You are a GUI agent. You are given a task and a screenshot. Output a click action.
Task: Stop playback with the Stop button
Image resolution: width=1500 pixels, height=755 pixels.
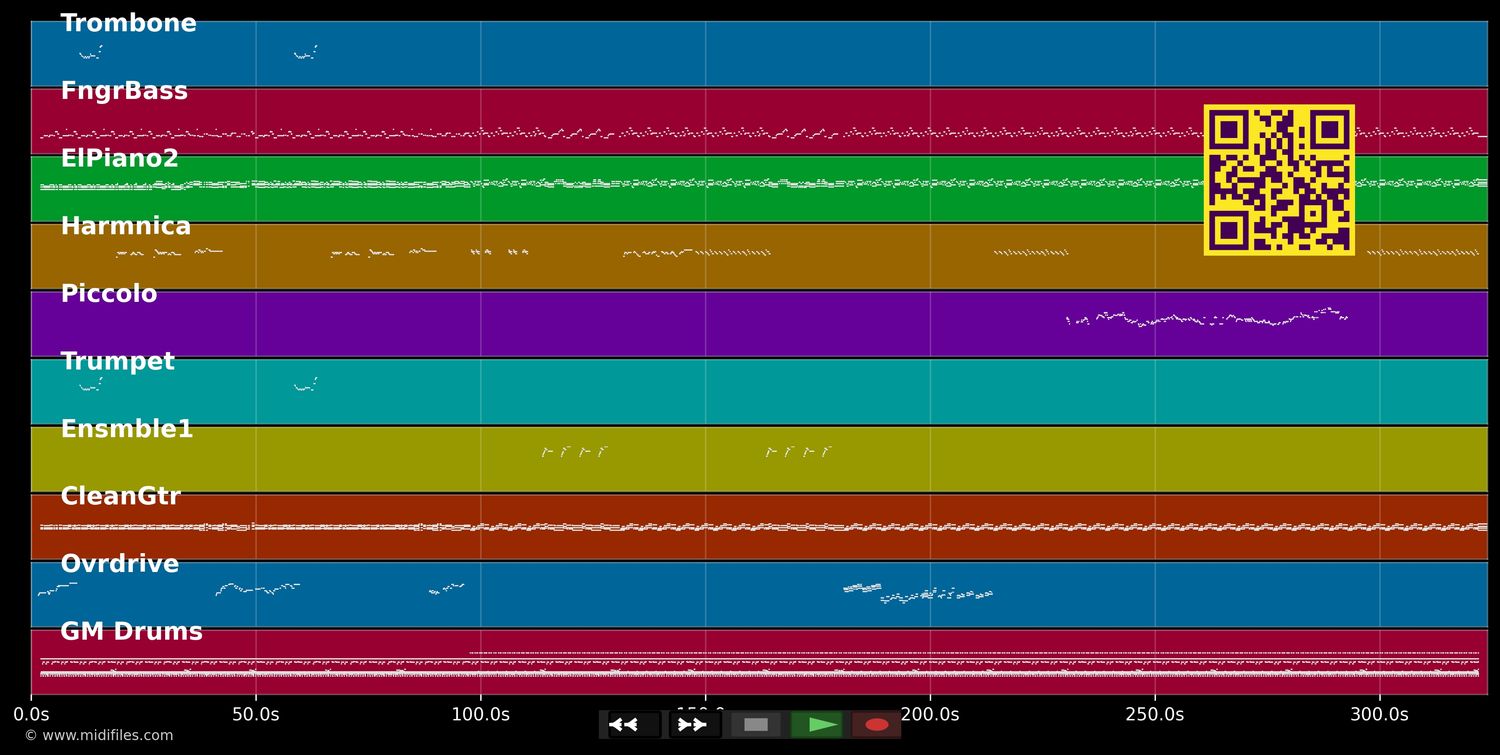click(x=756, y=724)
